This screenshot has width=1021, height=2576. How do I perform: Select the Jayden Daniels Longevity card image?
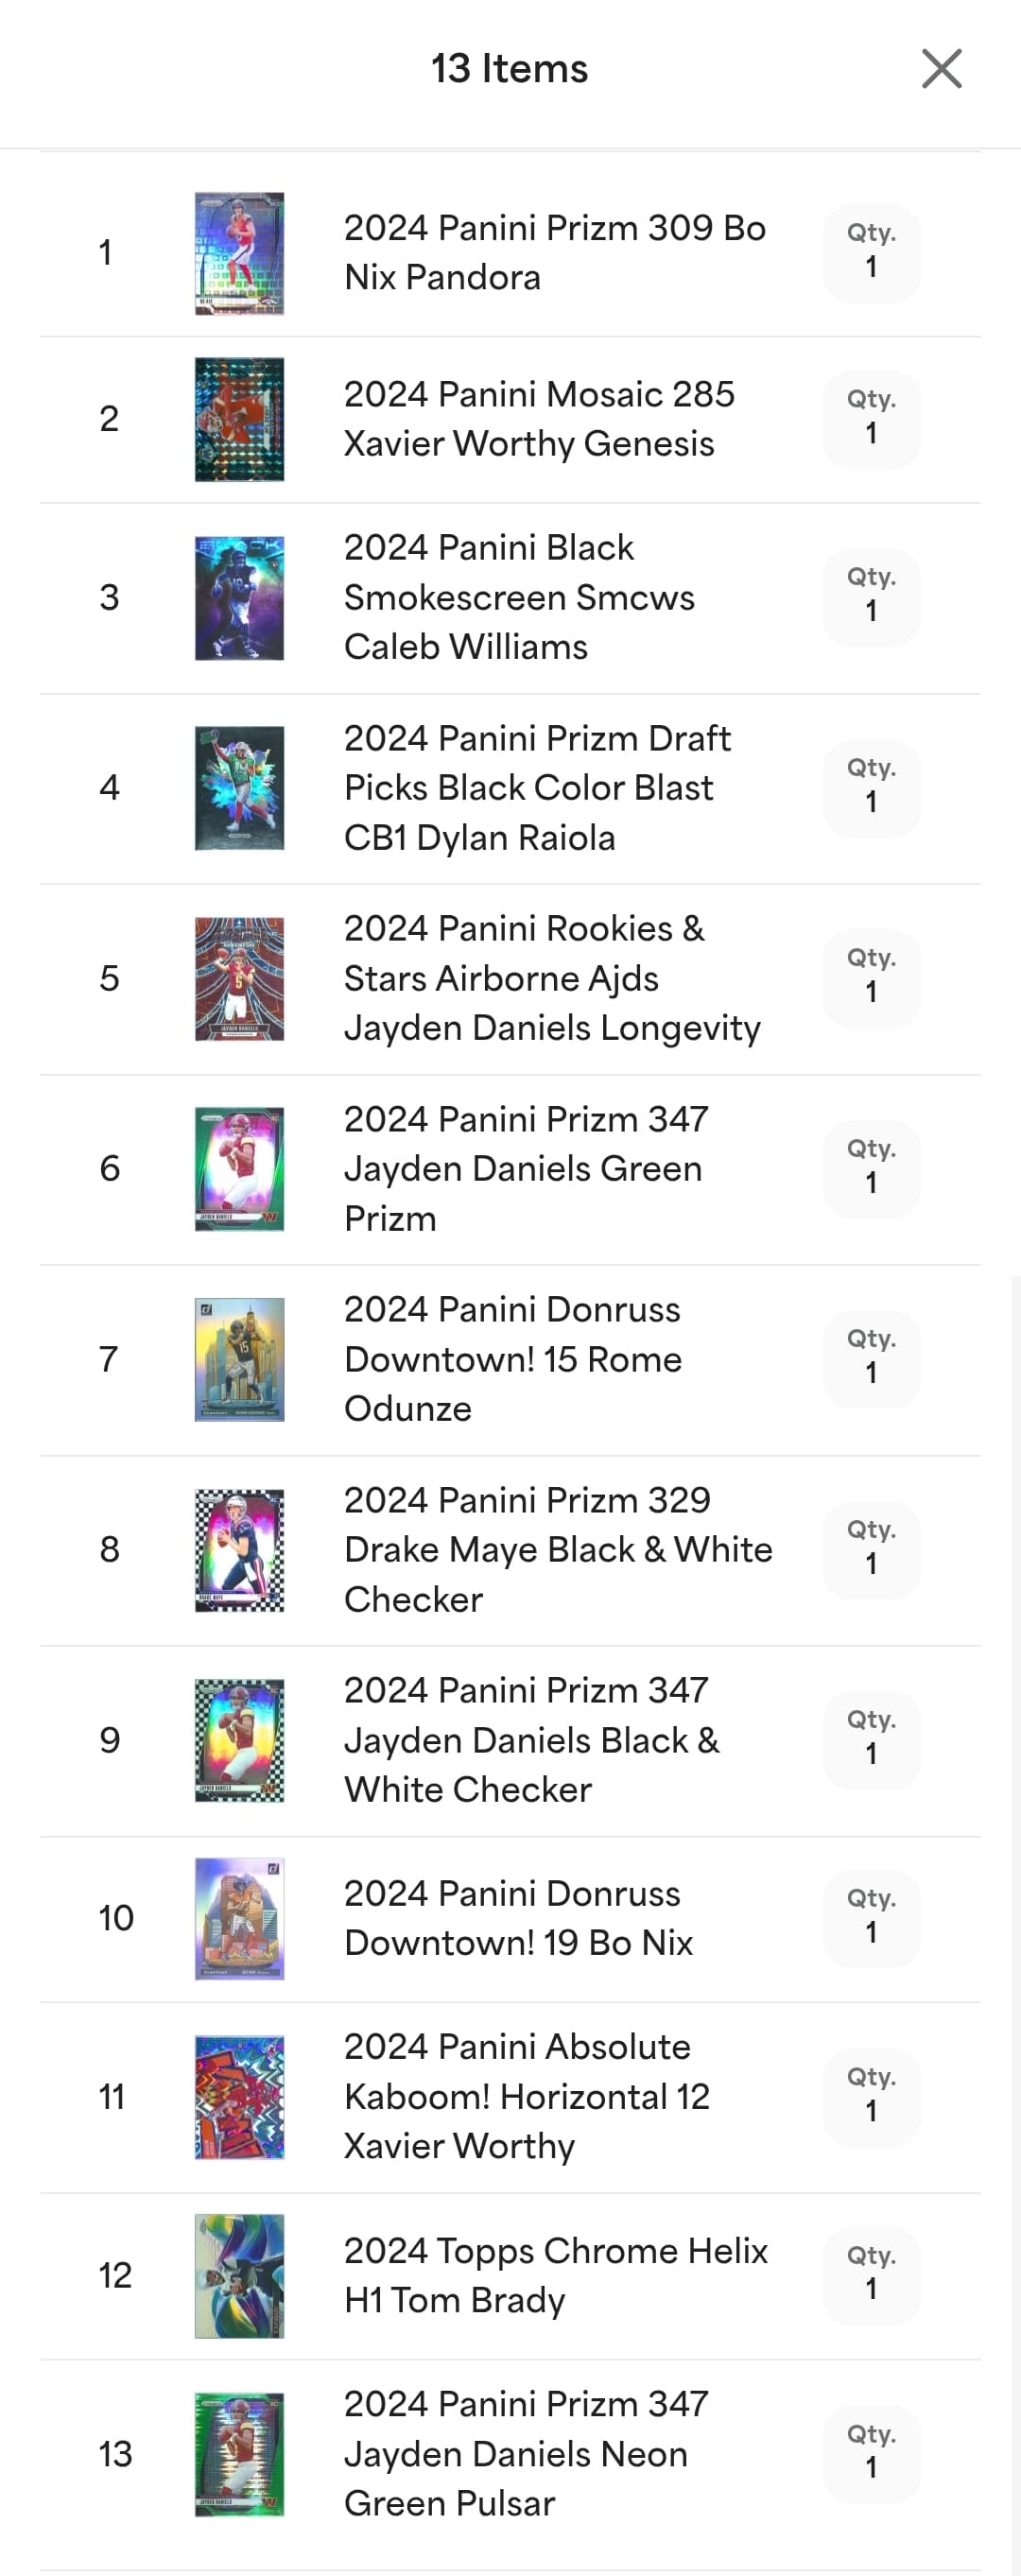click(239, 979)
